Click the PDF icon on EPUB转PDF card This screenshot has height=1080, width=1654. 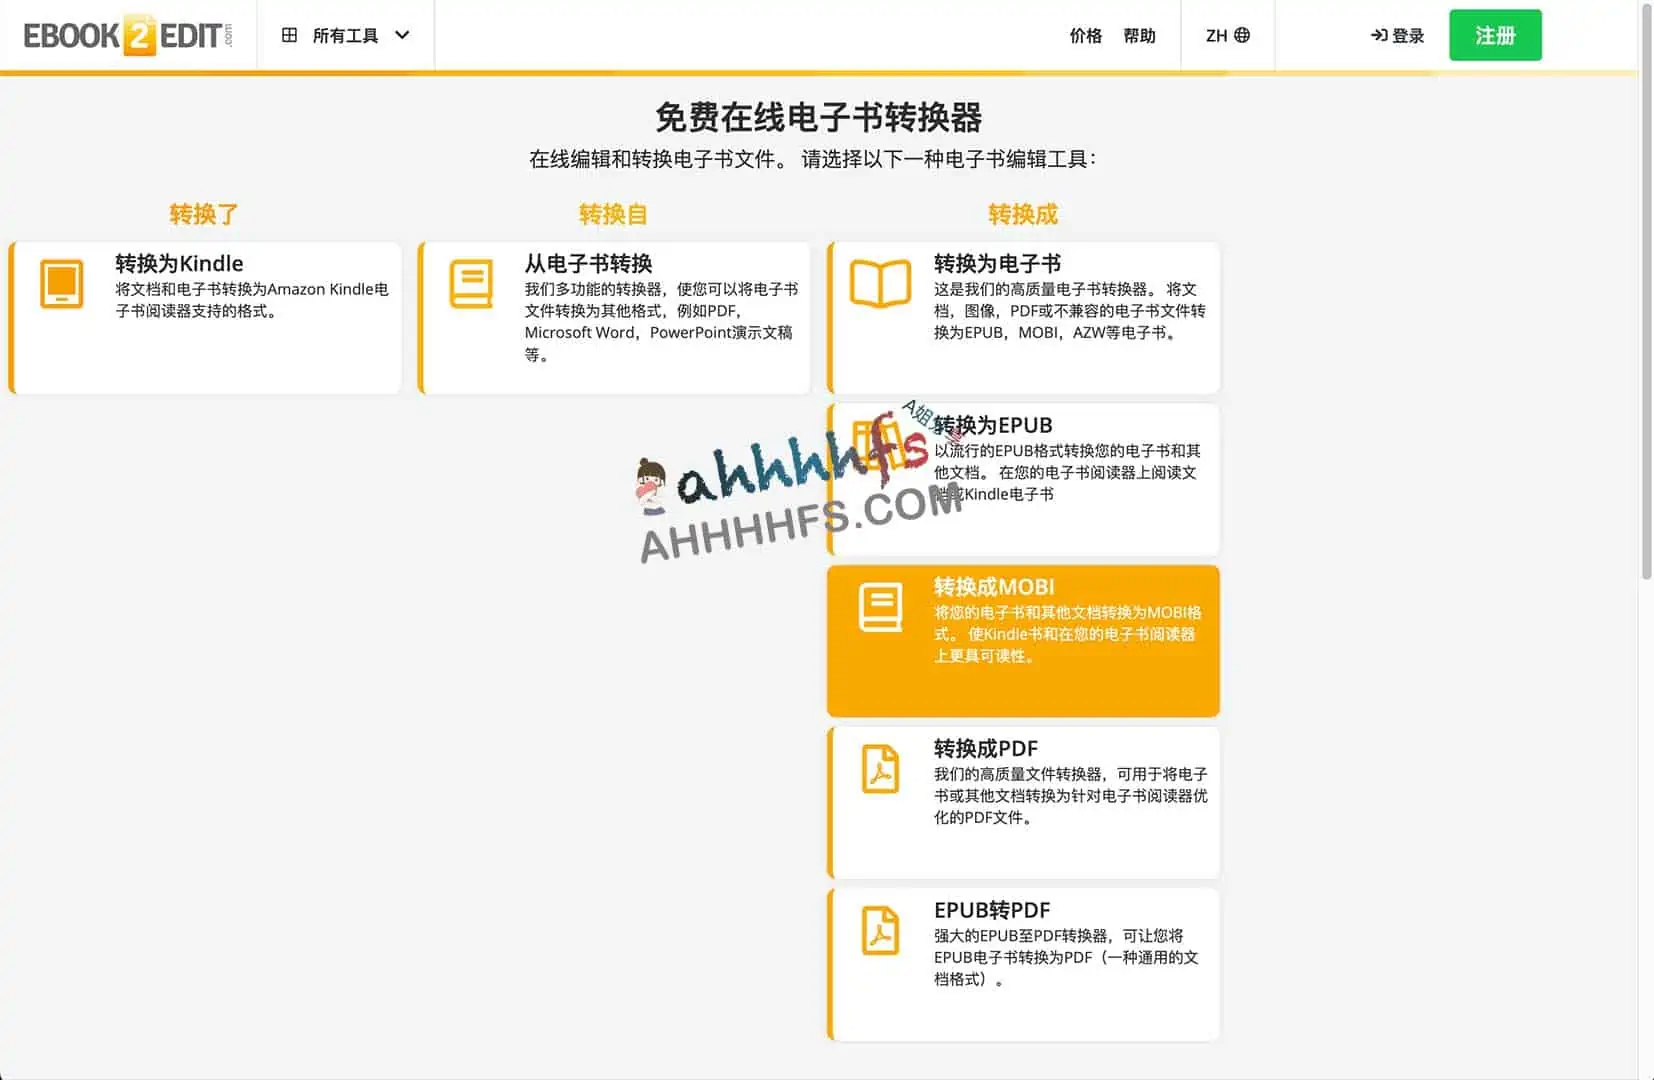(880, 932)
